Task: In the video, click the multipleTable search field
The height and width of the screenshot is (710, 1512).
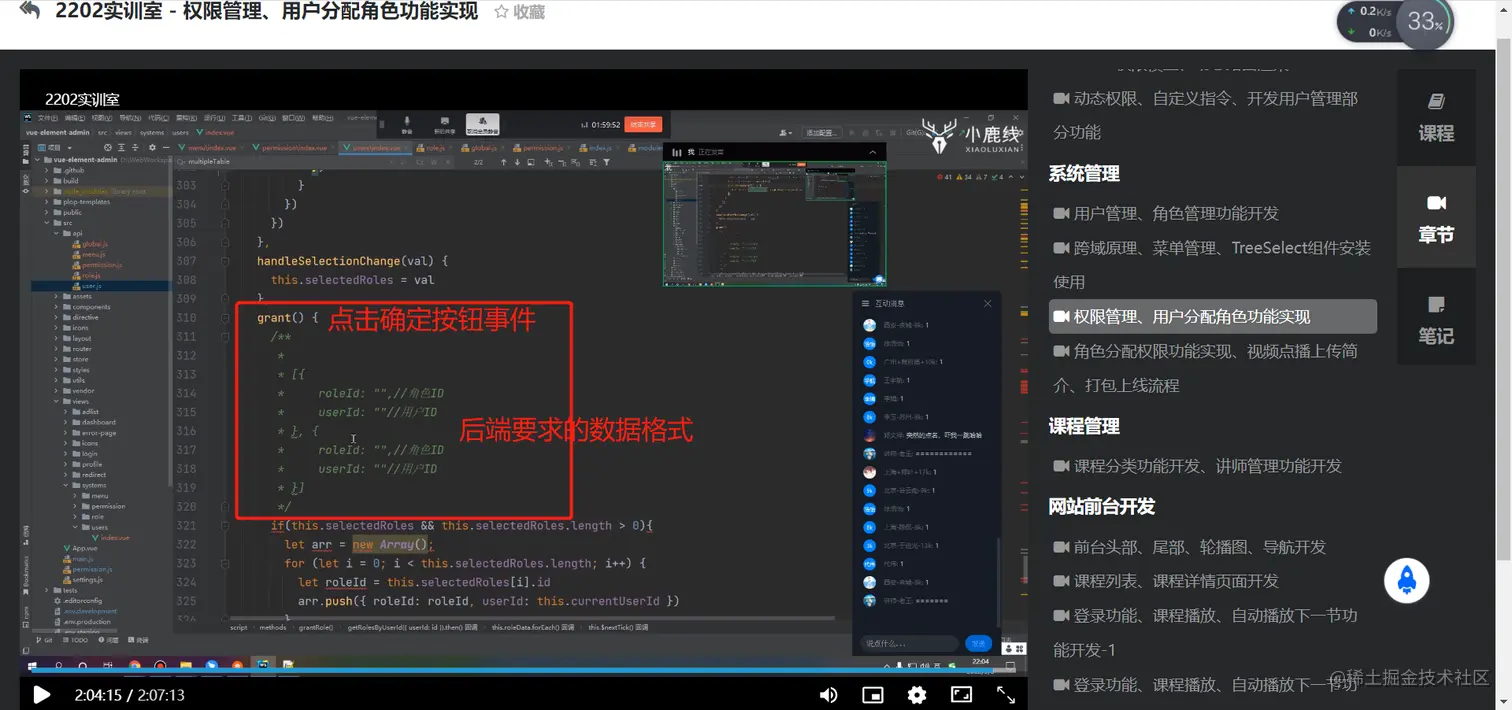Action: pyautogui.click(x=285, y=162)
